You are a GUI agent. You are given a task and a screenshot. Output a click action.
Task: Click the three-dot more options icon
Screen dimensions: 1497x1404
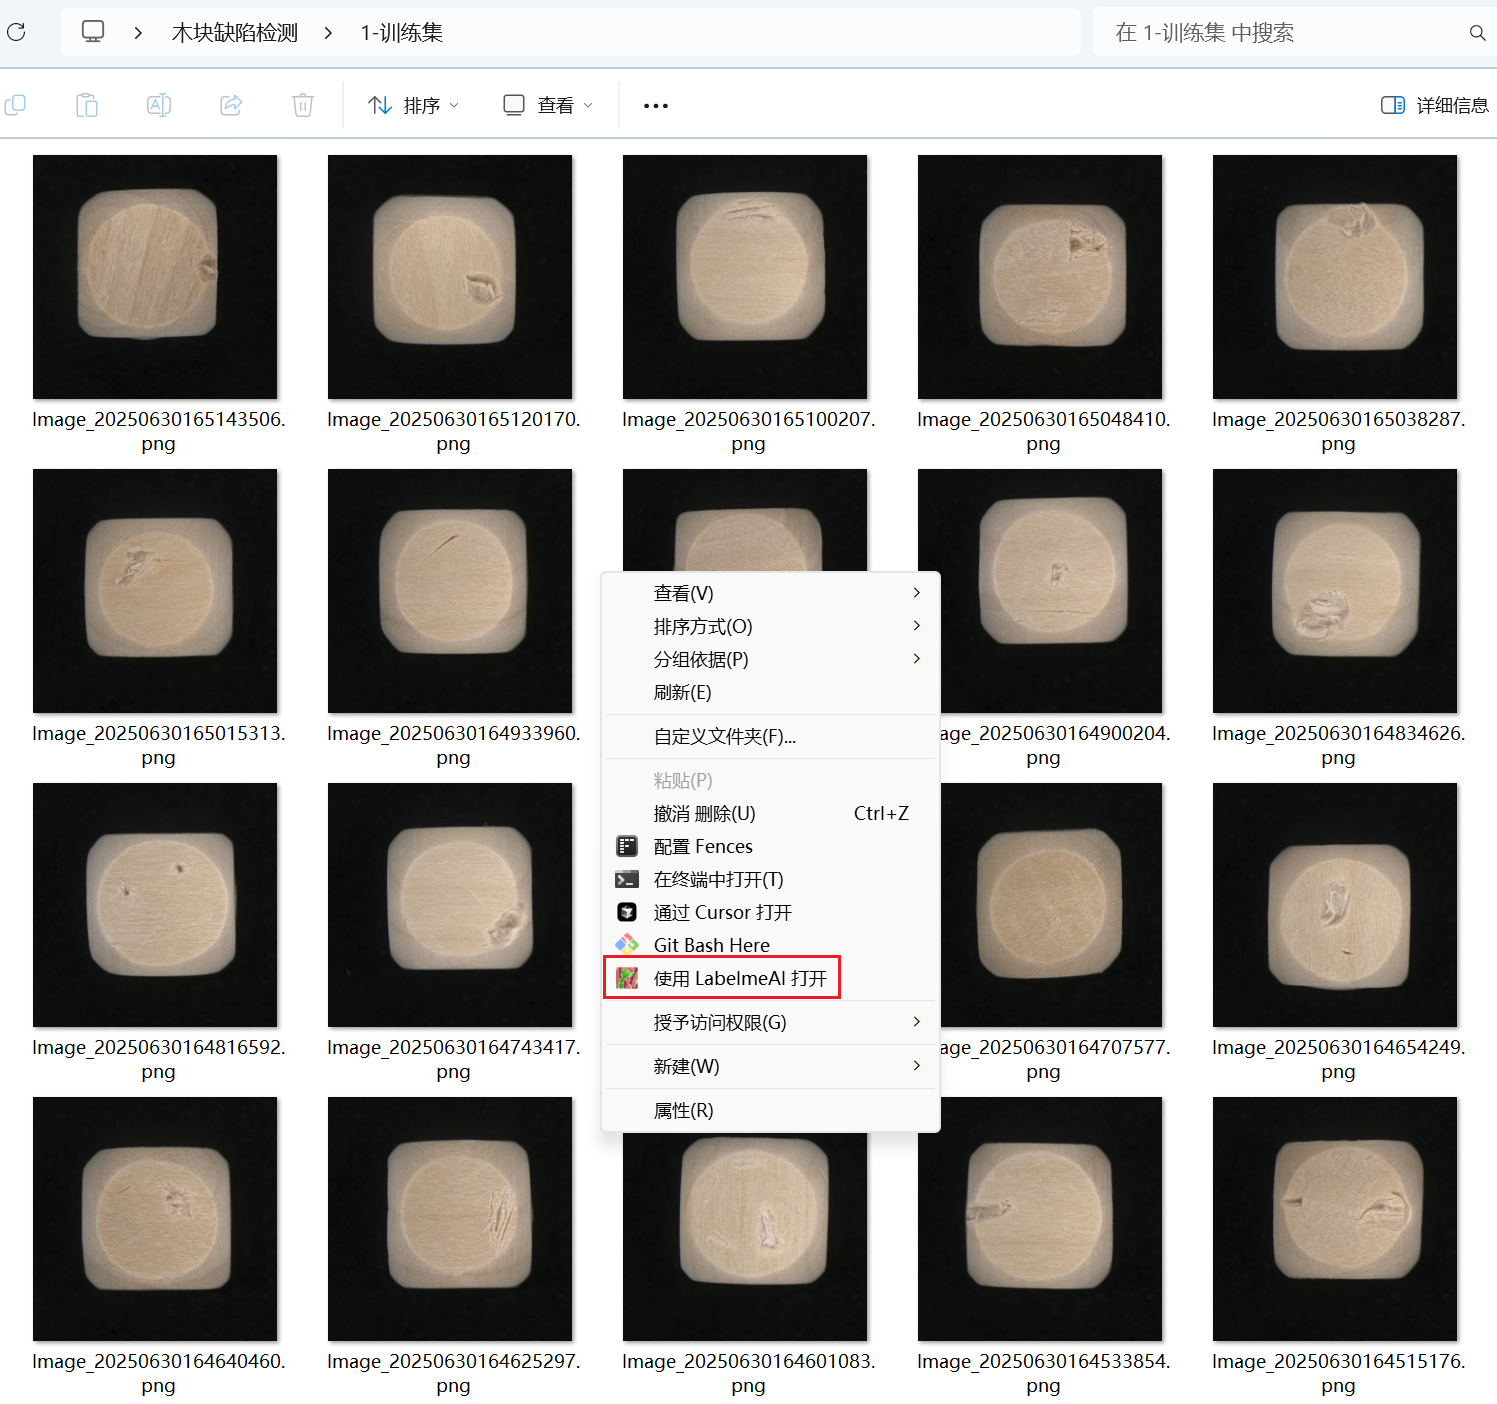[x=656, y=106]
